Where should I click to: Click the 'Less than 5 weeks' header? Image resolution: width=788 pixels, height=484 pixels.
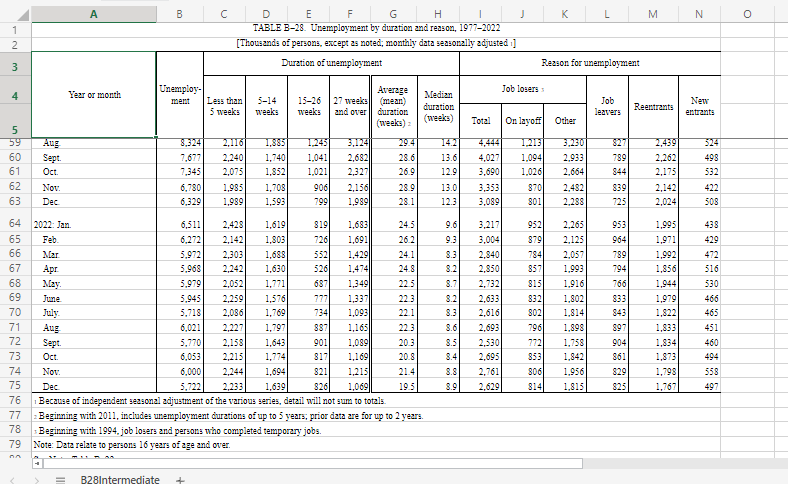tap(225, 106)
